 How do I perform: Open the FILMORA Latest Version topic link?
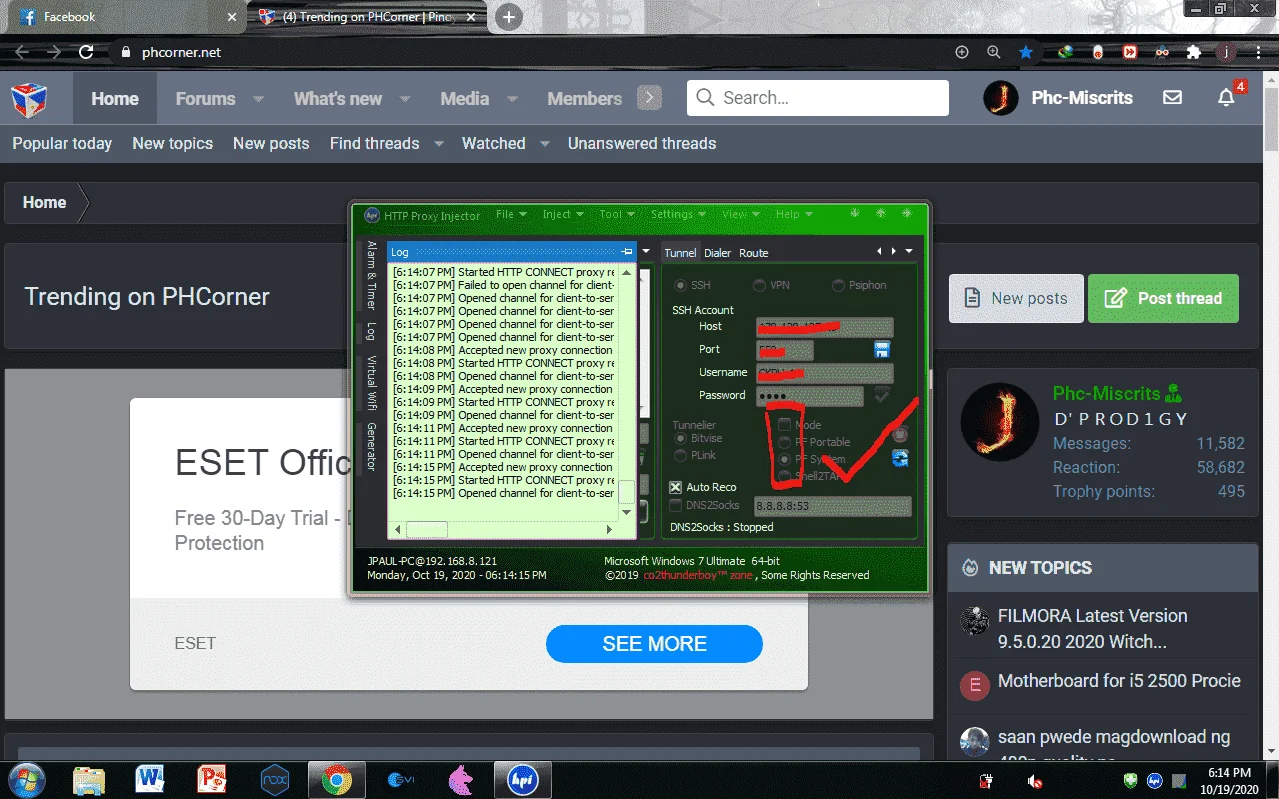1092,628
